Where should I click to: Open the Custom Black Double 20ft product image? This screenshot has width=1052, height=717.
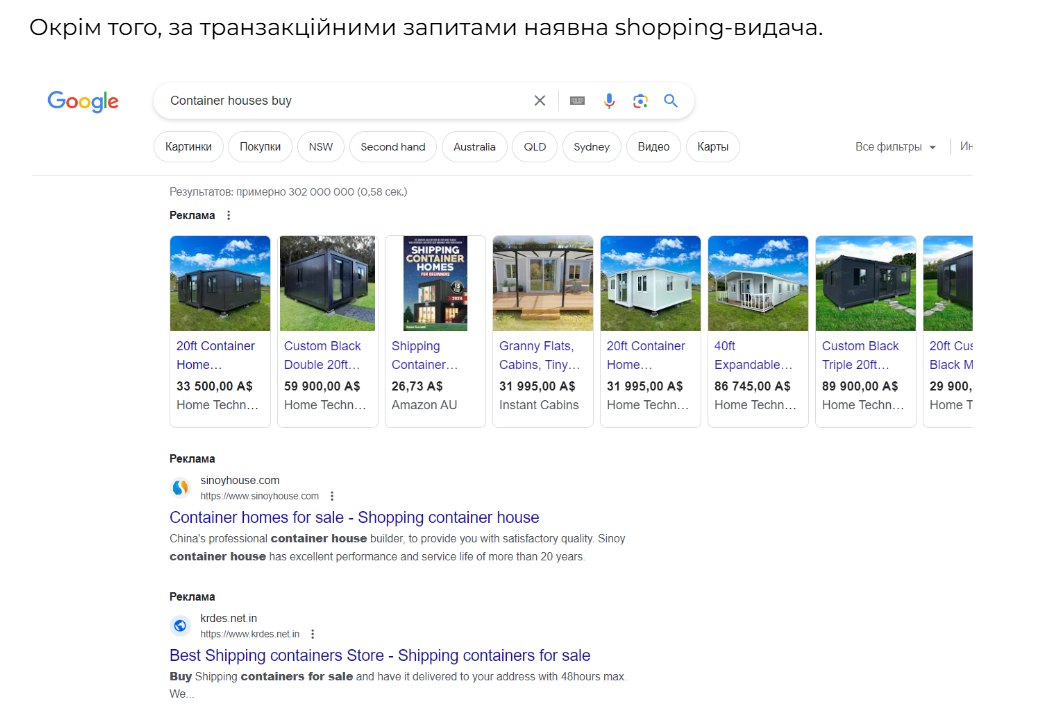pyautogui.click(x=327, y=283)
